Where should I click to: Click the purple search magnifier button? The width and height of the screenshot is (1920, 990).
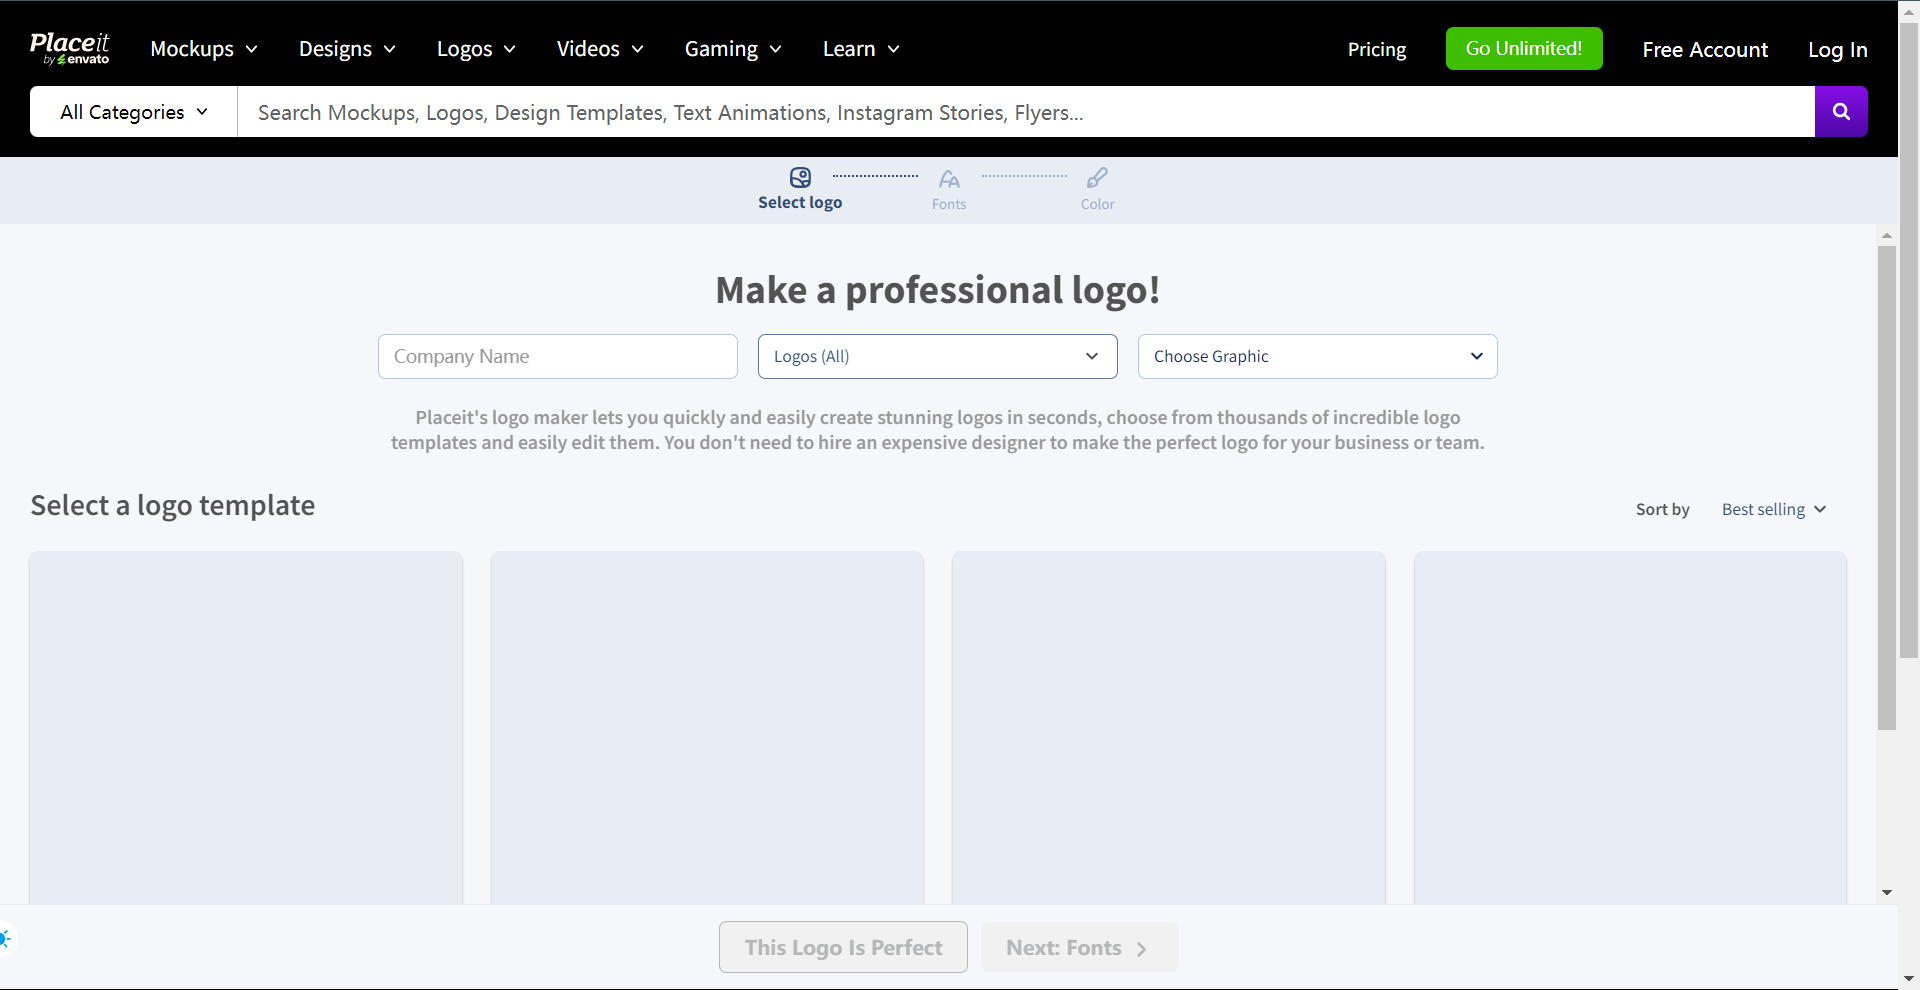(x=1841, y=111)
